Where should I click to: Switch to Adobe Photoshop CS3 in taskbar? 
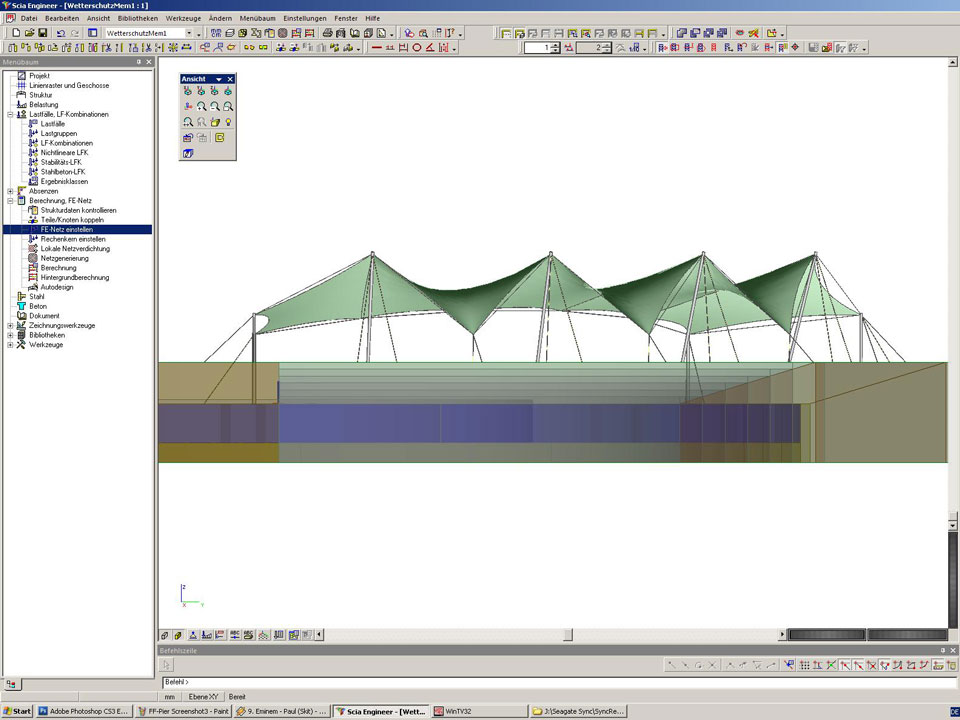[83, 711]
